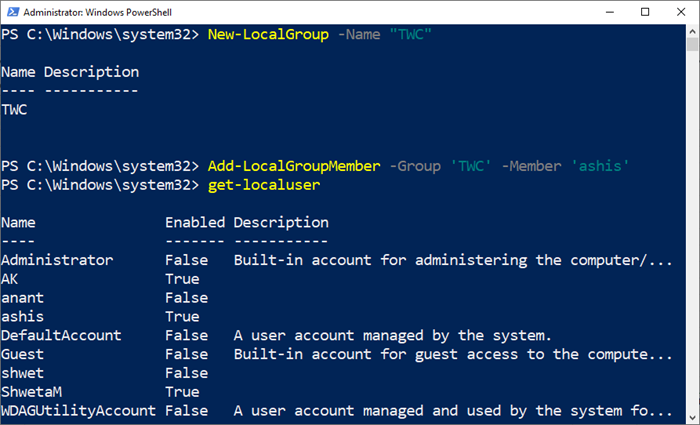Click the vertical scrollbar thumb

point(692,45)
